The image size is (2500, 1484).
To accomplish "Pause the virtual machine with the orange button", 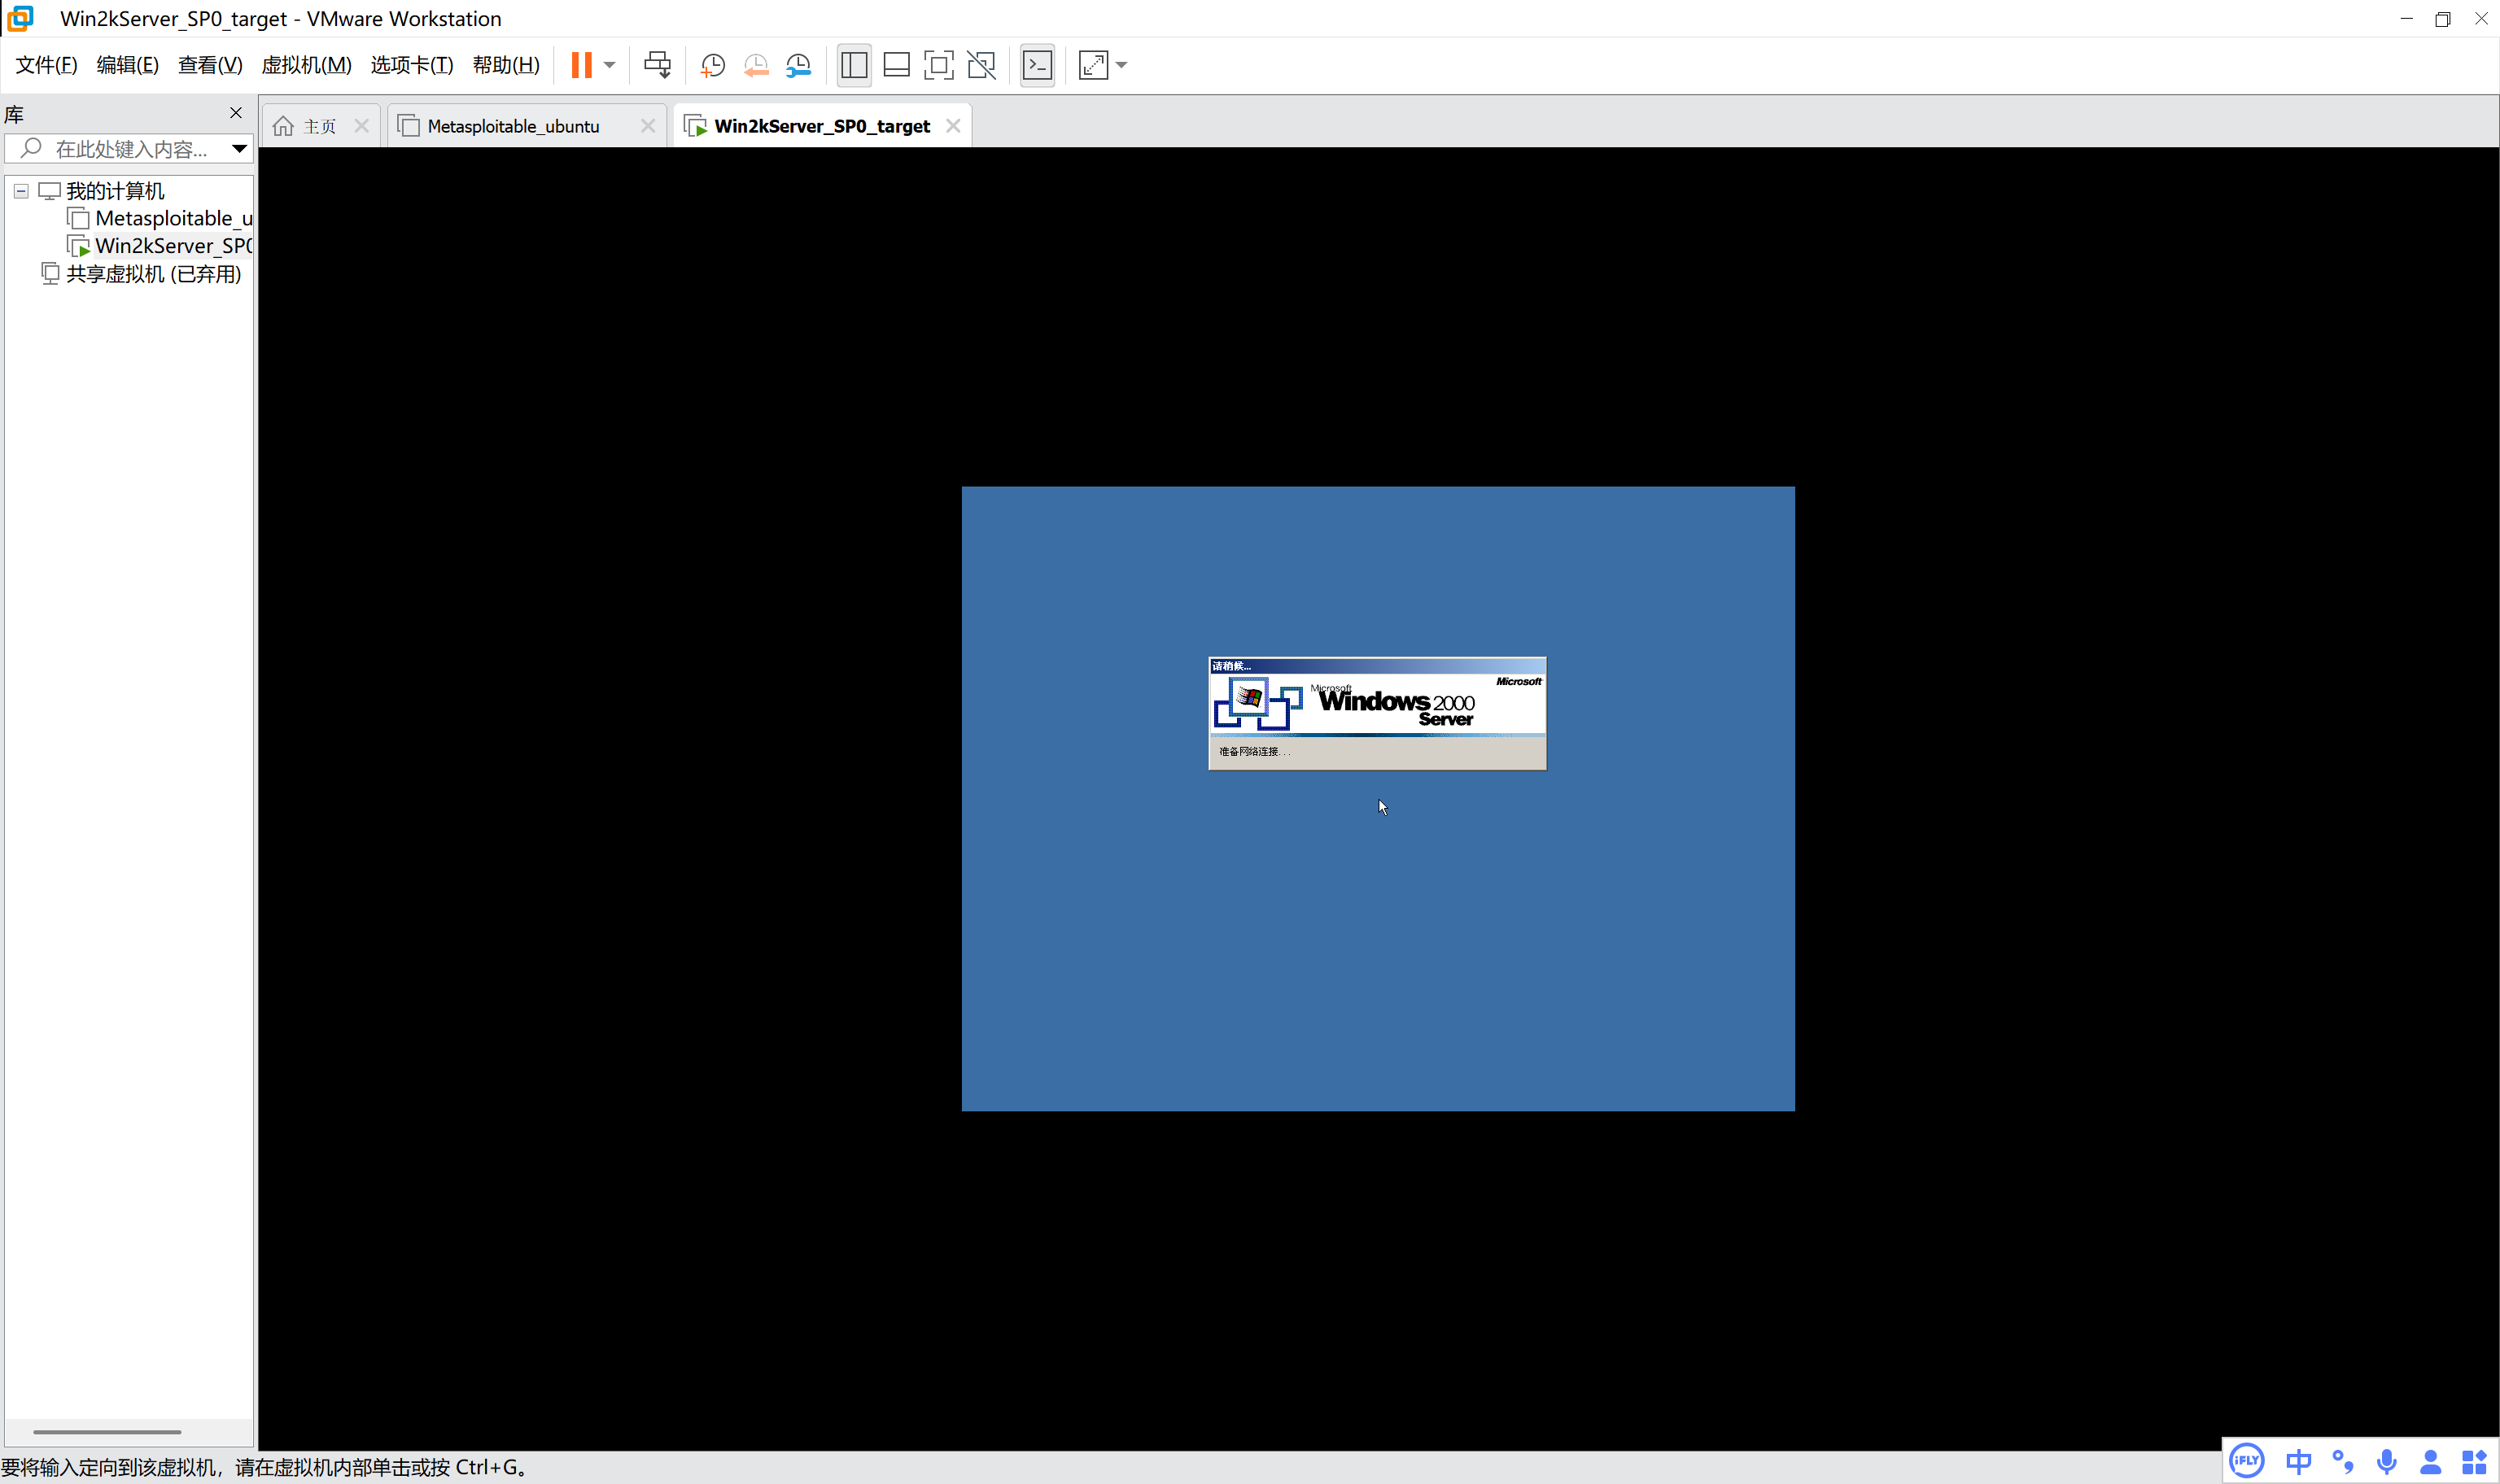I will pyautogui.click(x=581, y=65).
